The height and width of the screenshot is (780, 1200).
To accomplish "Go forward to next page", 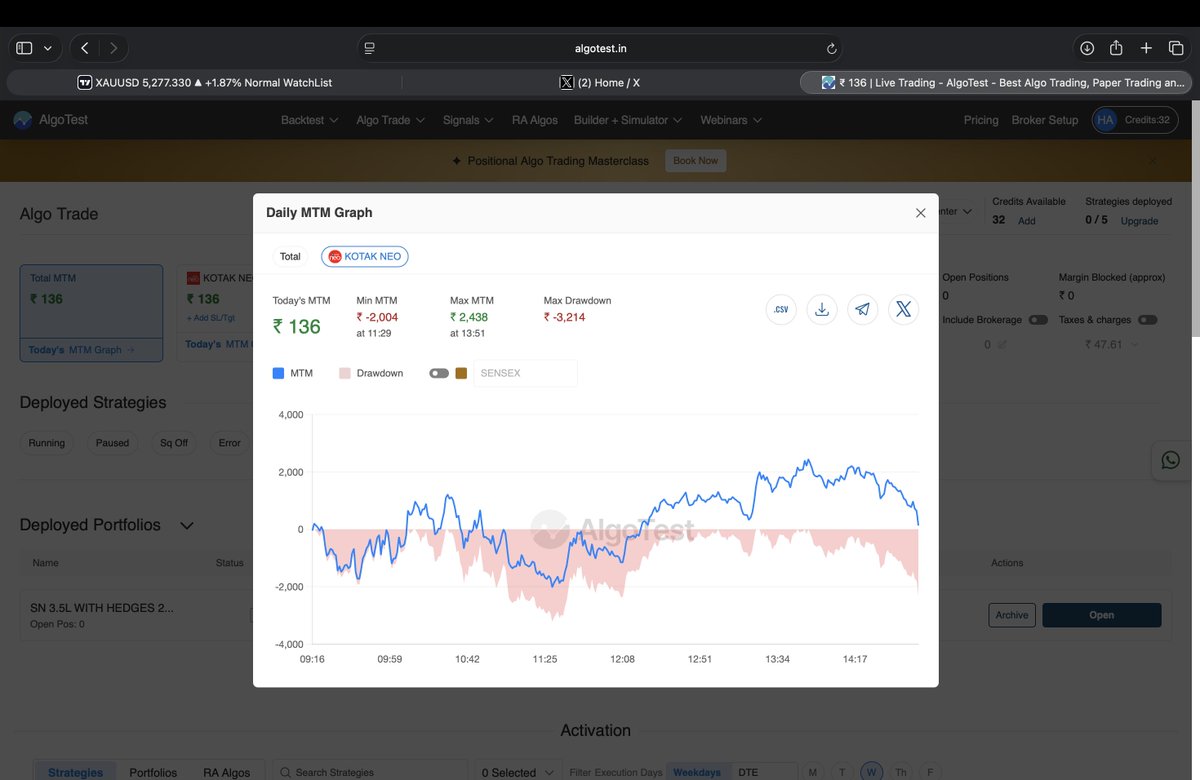I will click(x=114, y=48).
